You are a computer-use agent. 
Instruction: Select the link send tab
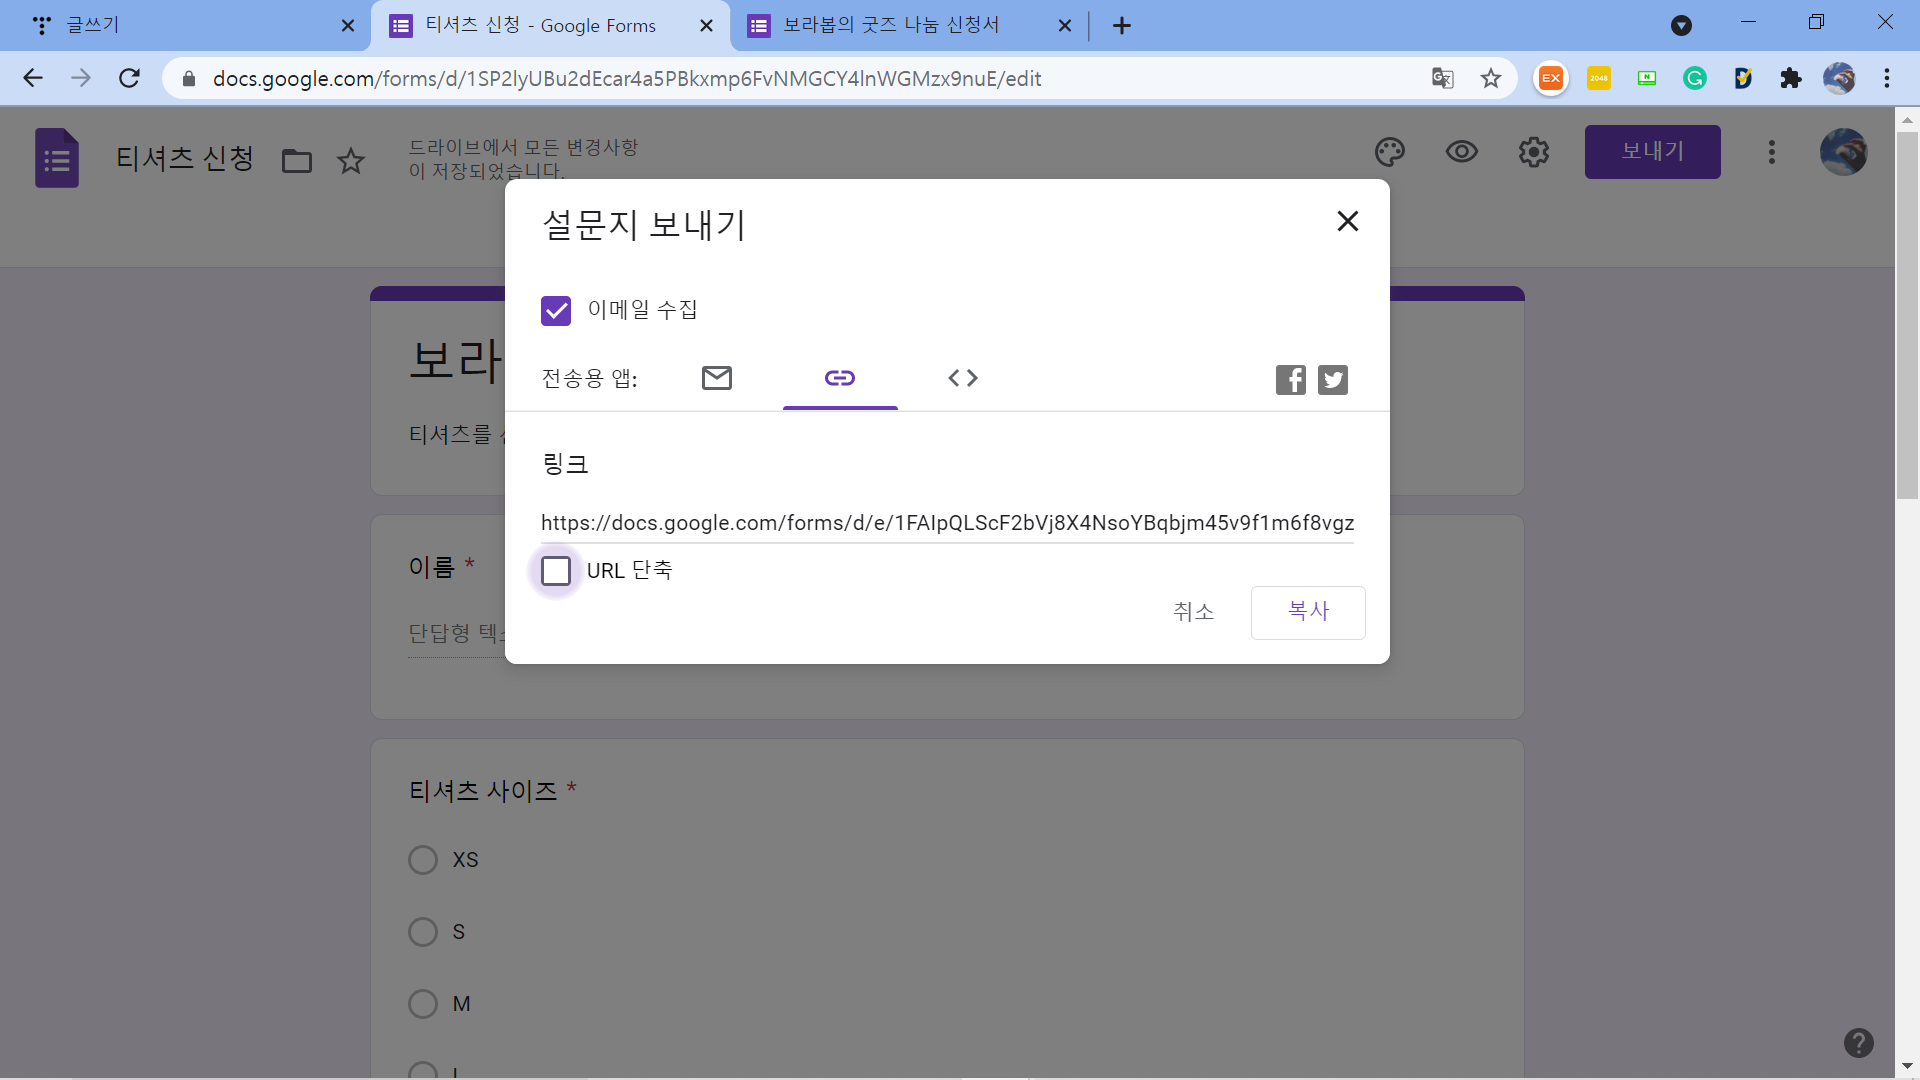coord(839,378)
